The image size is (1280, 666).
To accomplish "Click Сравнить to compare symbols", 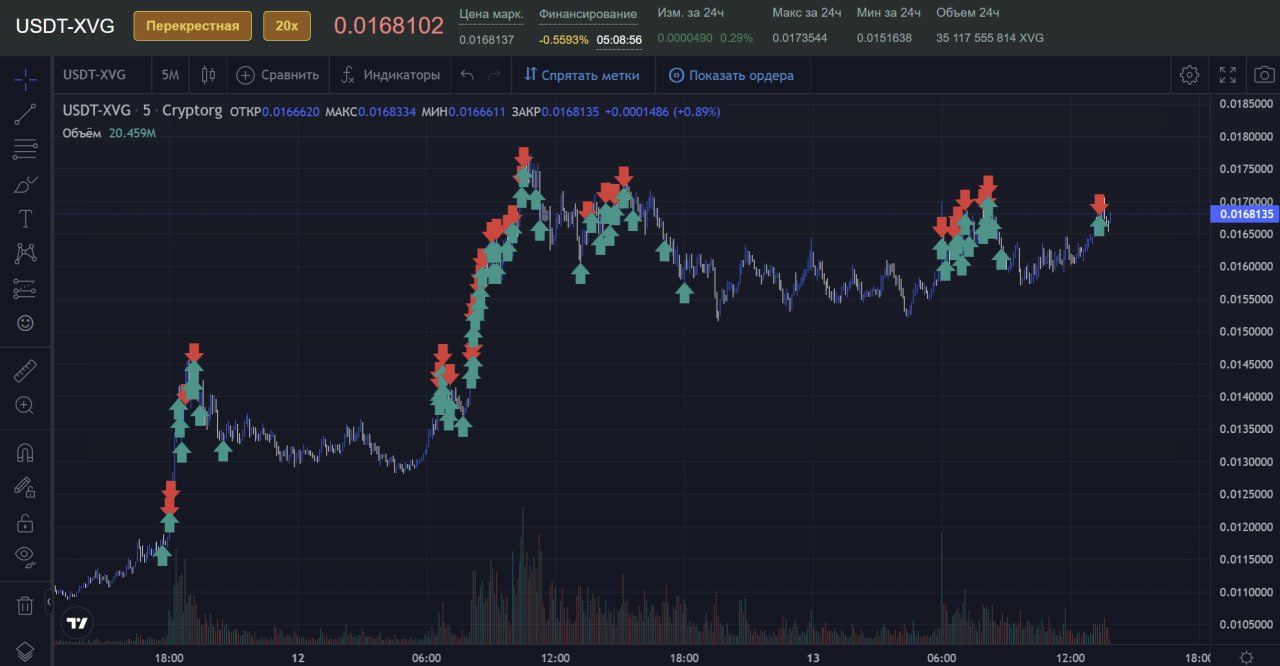I will point(278,75).
